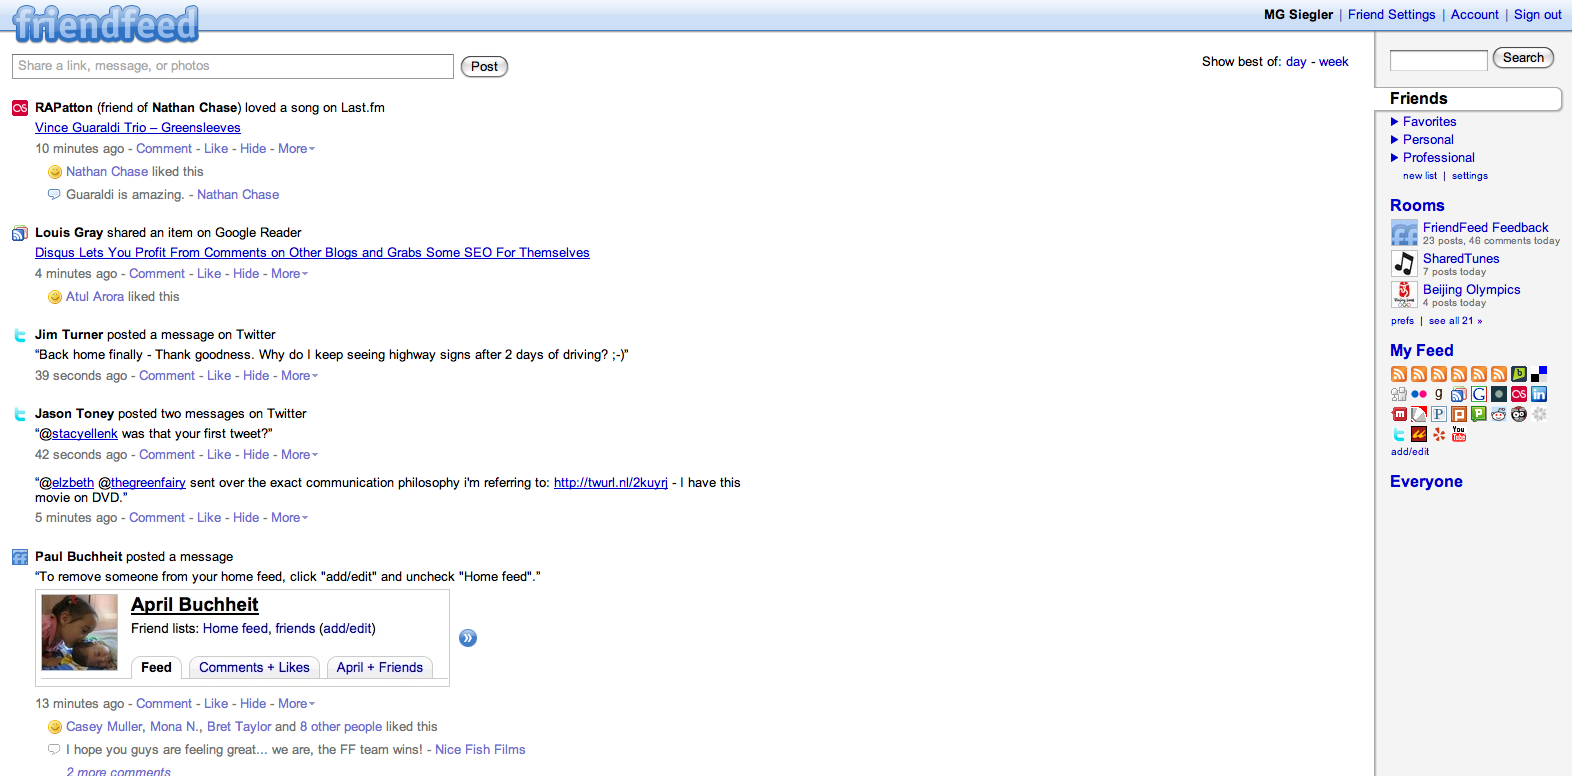This screenshot has width=1572, height=776.
Task: Click the Twitter icon beside Jim Turner's post
Action: (20, 335)
